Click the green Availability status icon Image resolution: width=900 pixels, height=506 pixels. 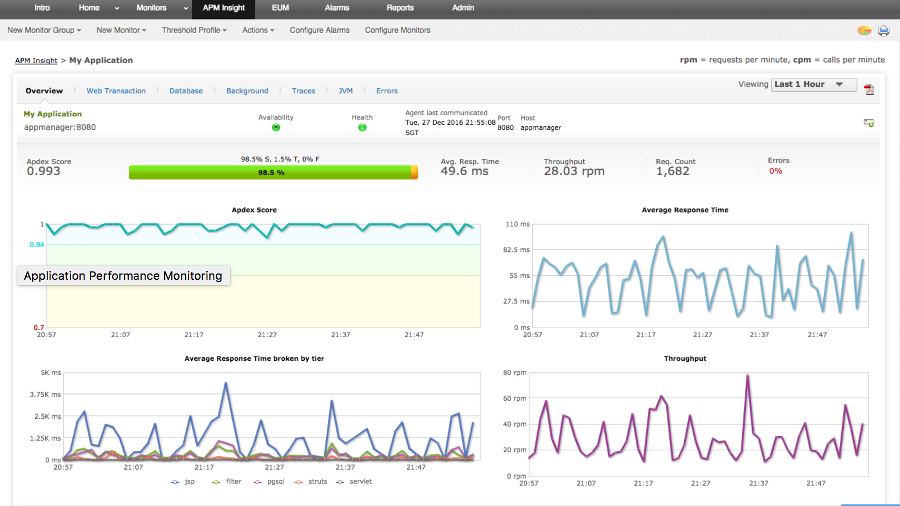[x=276, y=127]
